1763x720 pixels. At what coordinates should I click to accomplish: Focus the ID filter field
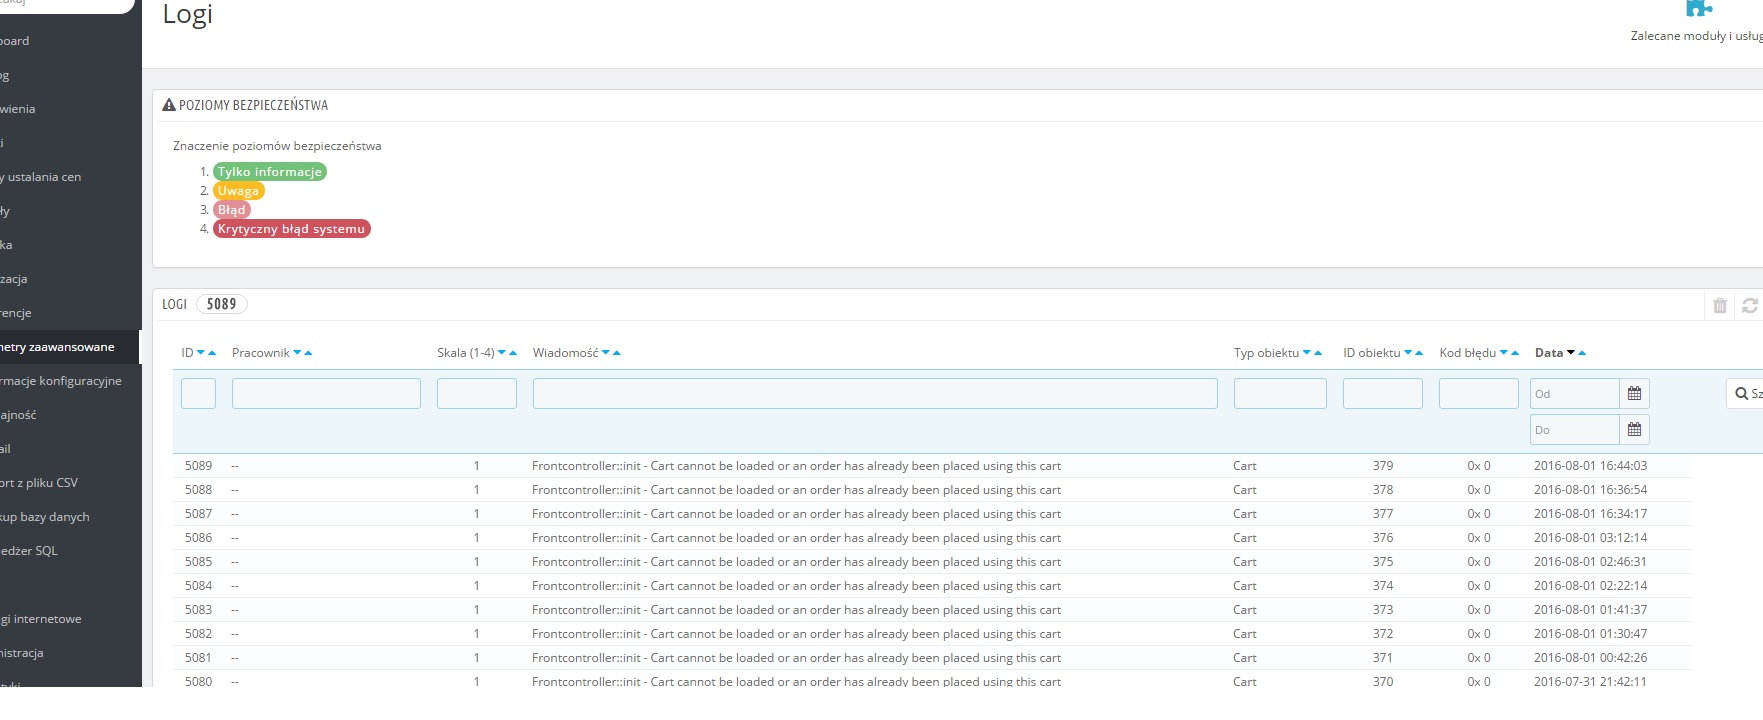(x=198, y=393)
